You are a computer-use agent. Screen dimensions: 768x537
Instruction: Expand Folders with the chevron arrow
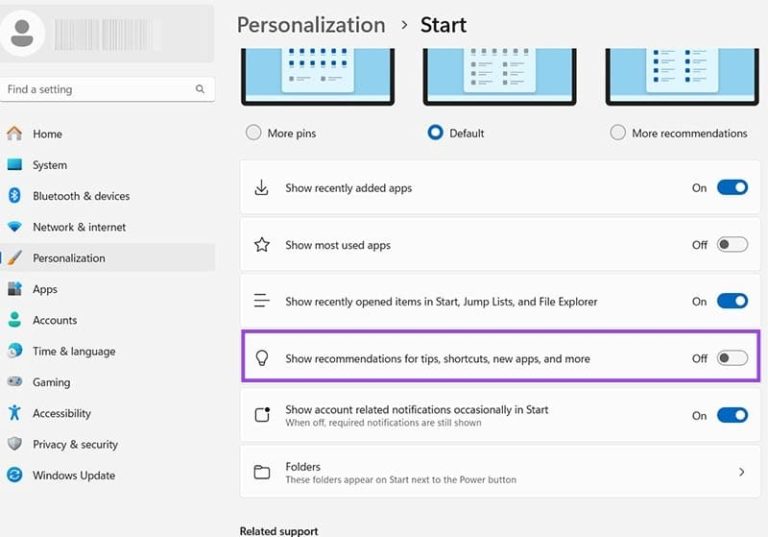tap(742, 472)
